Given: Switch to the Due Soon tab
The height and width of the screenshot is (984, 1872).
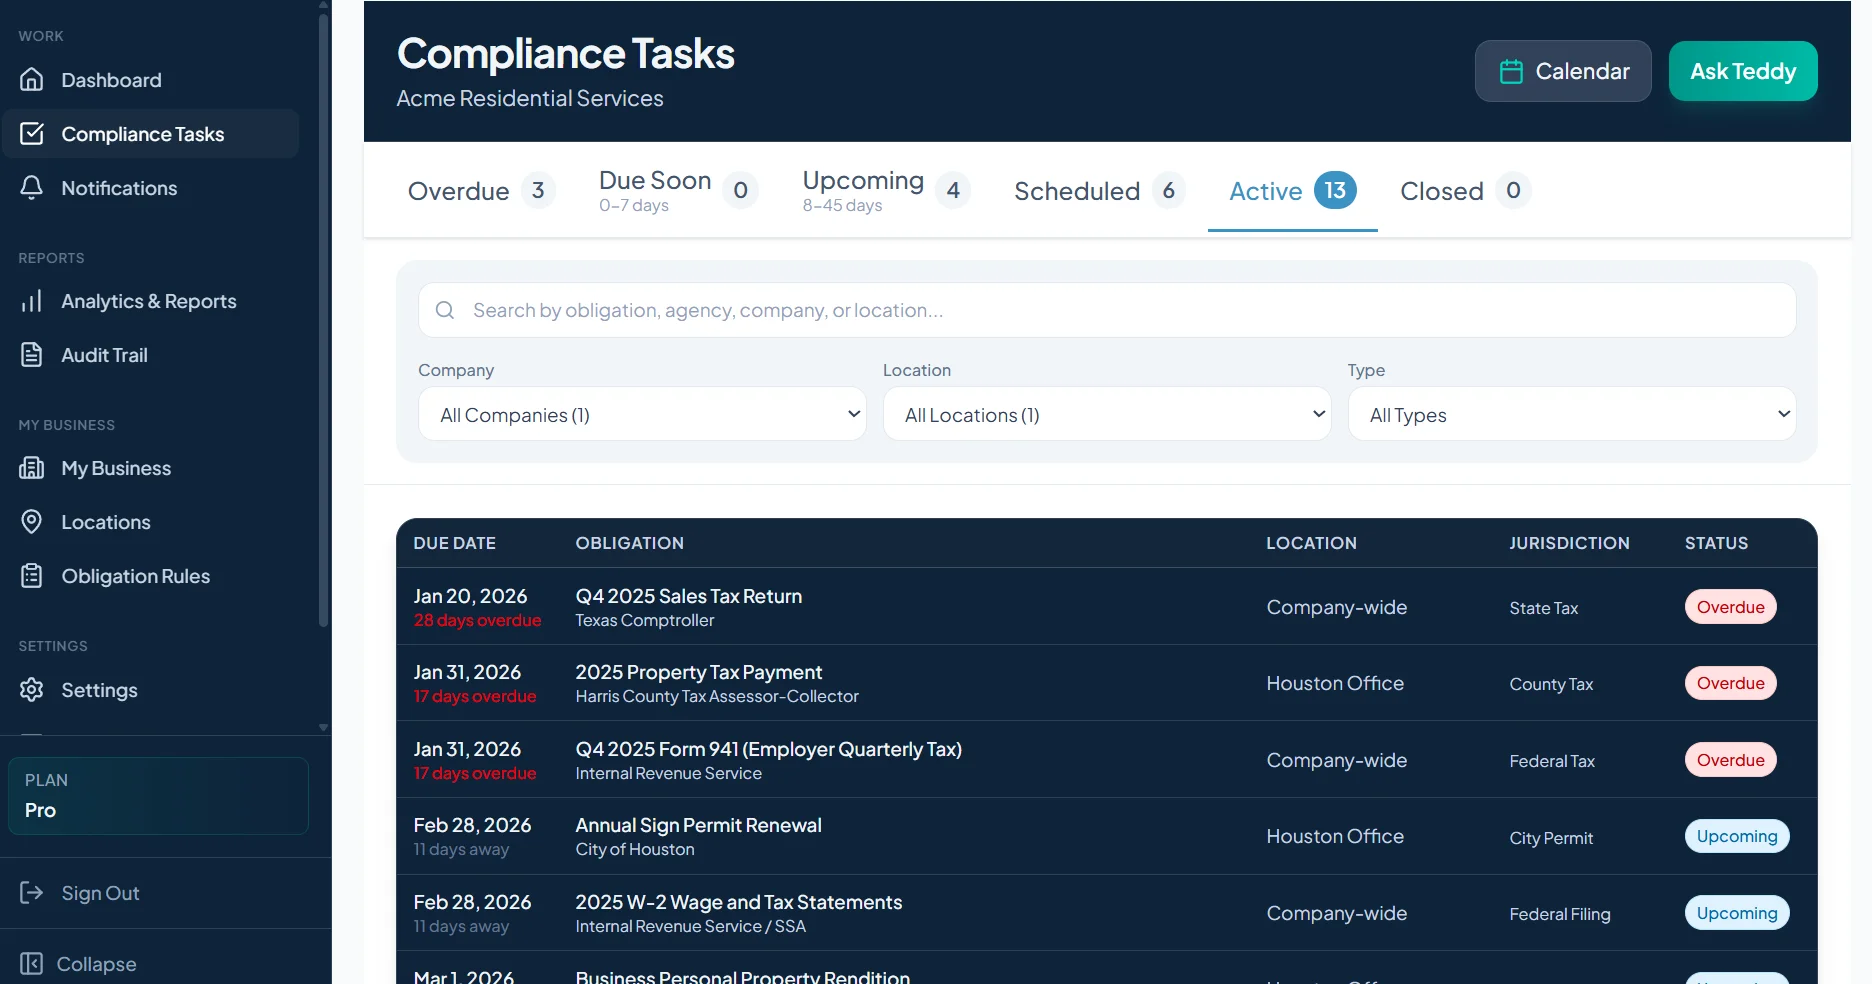Looking at the screenshot, I should (678, 191).
